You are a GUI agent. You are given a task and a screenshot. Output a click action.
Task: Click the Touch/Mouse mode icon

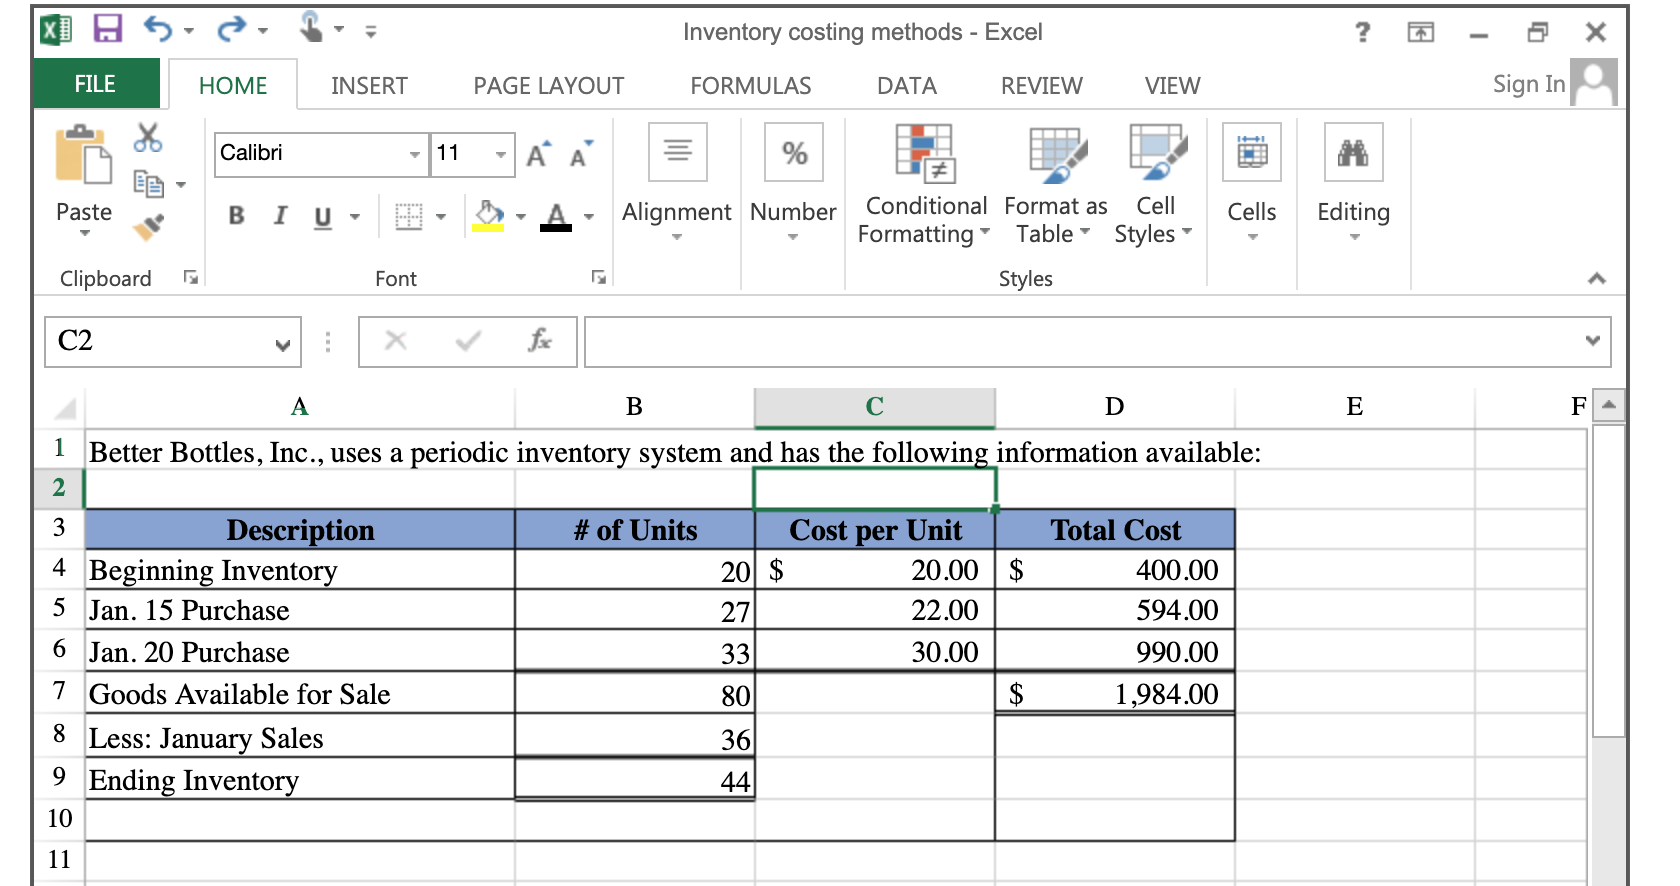pos(311,27)
